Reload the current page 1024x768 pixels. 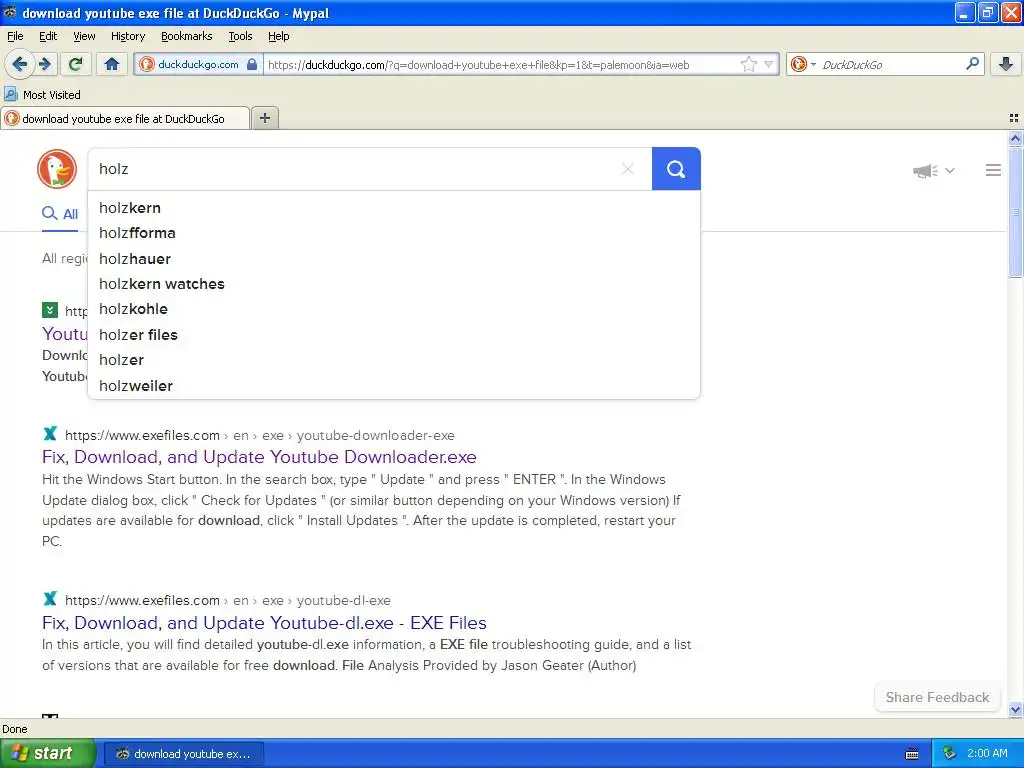click(x=75, y=64)
